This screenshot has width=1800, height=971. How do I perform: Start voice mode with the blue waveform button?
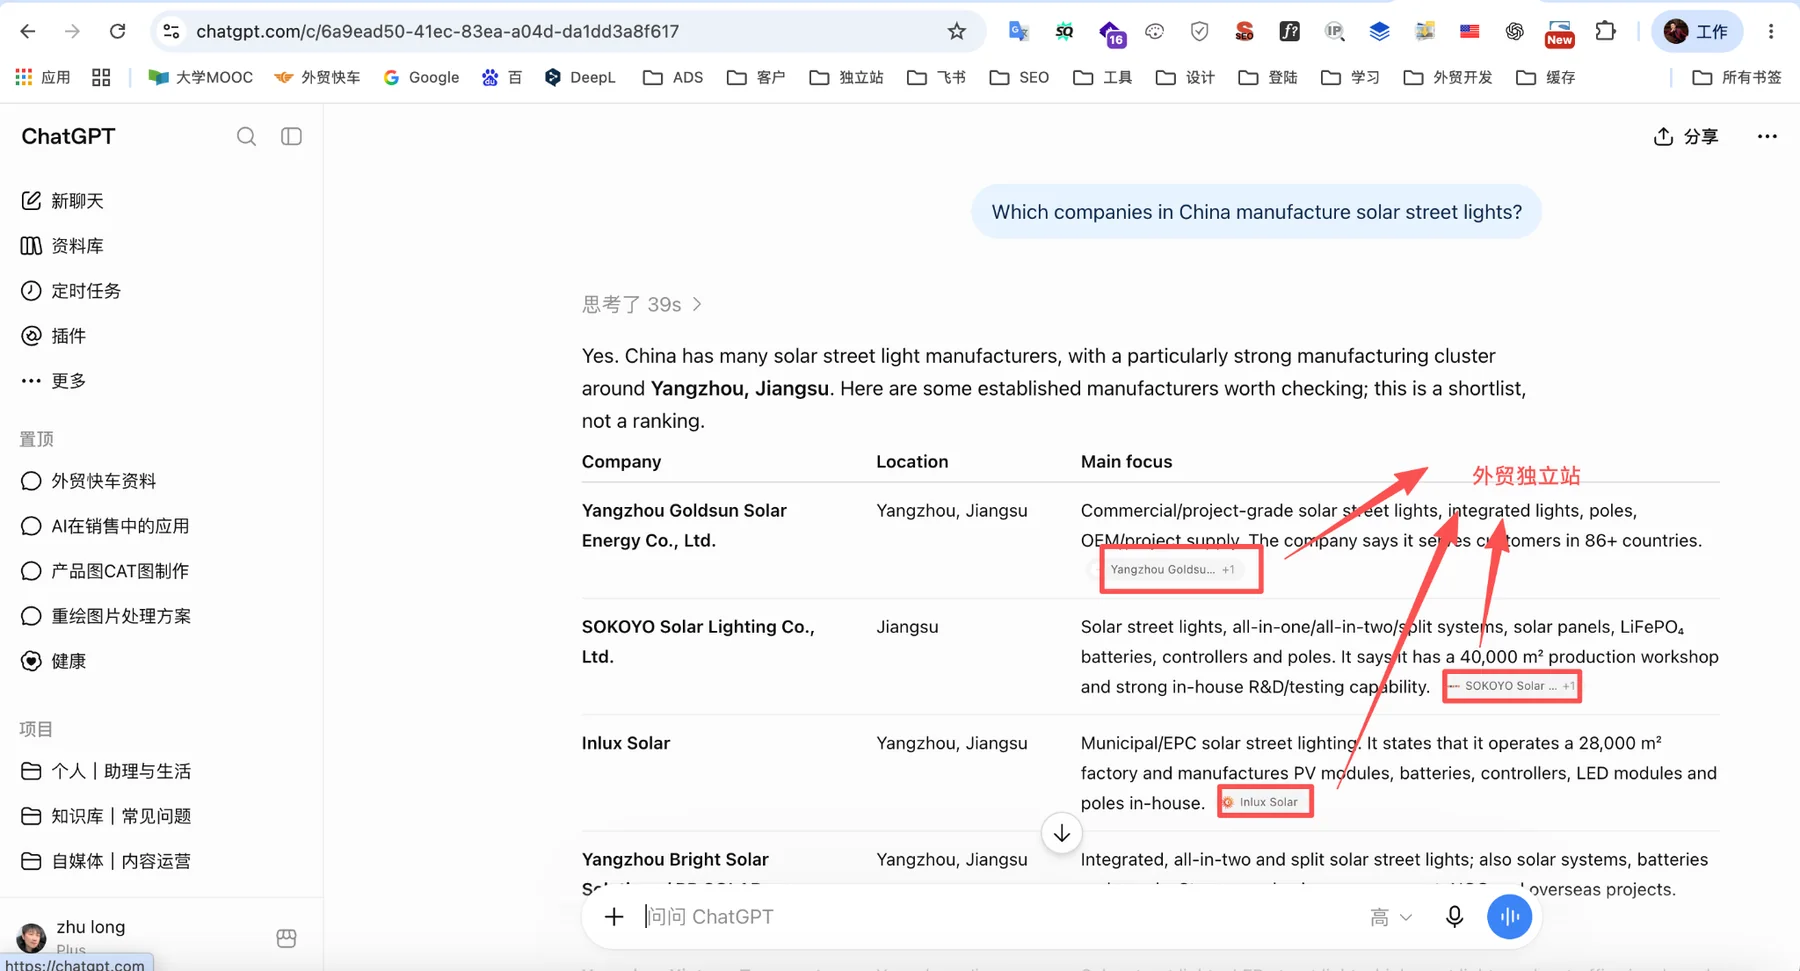1509,917
